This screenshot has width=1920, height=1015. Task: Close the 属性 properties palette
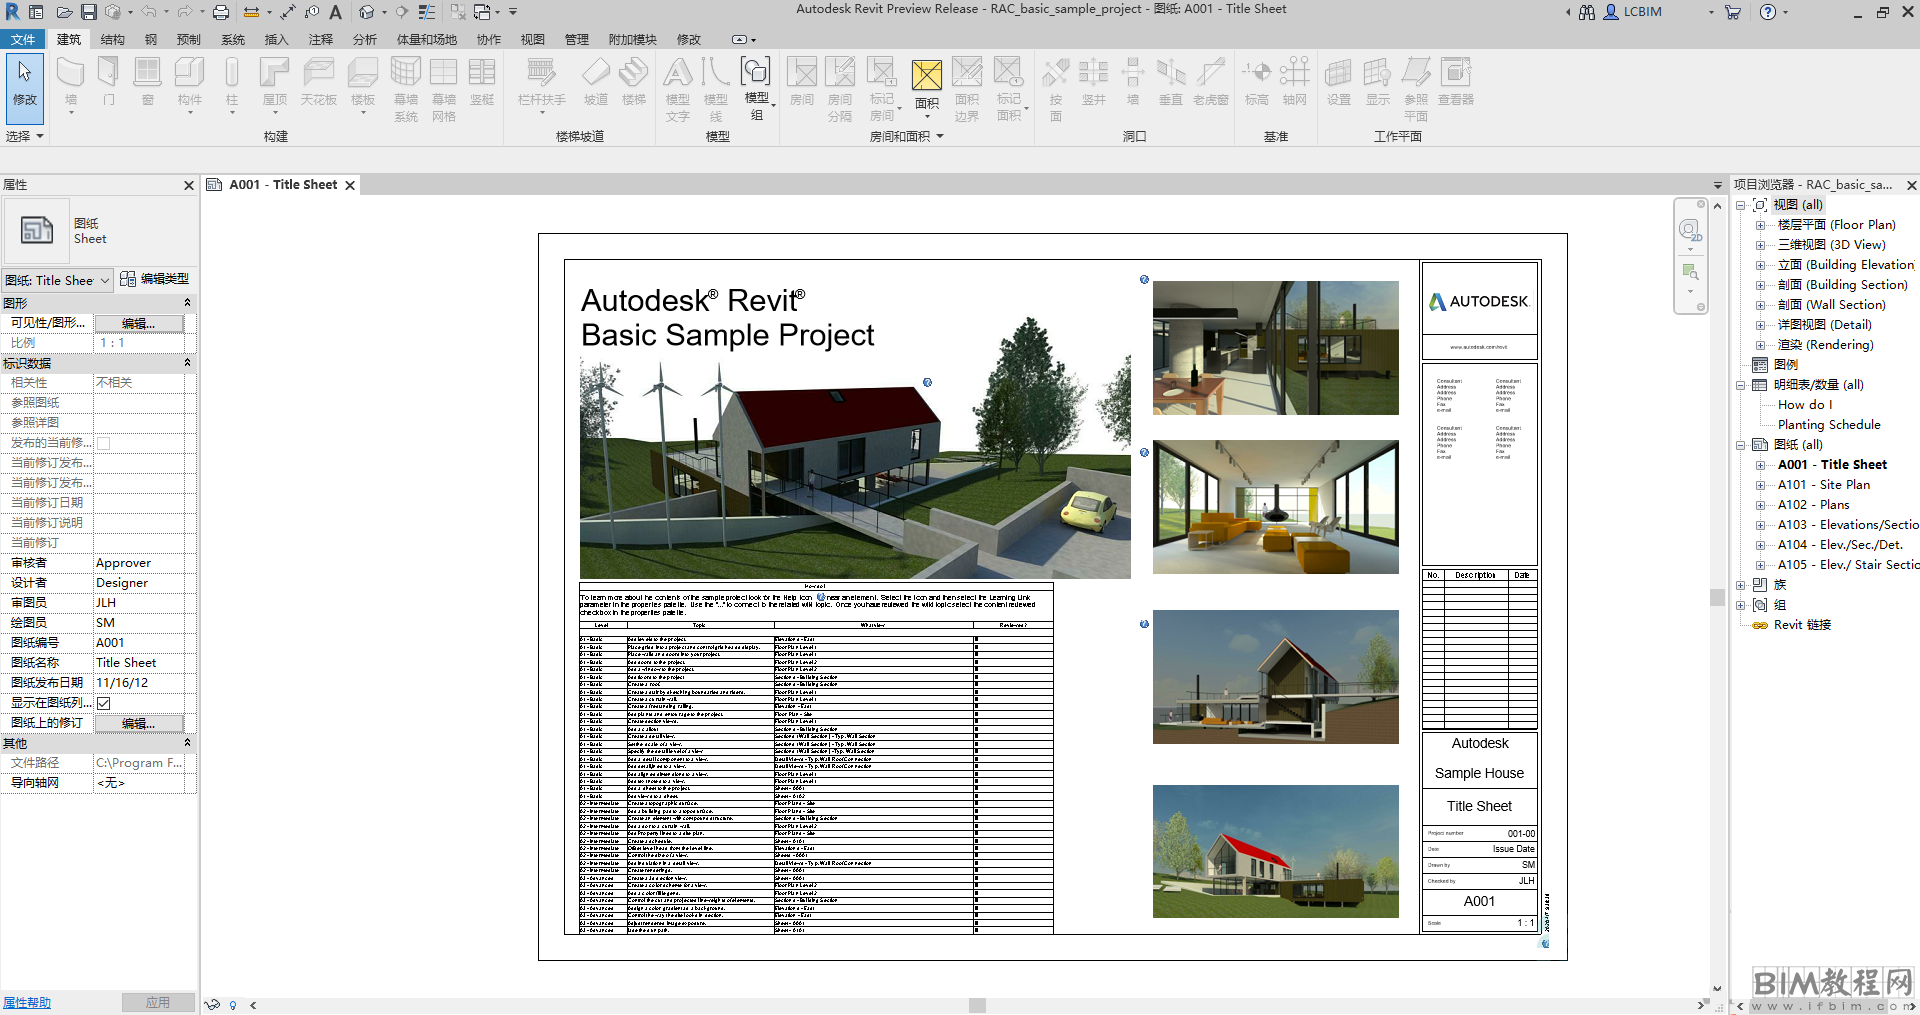tap(189, 185)
